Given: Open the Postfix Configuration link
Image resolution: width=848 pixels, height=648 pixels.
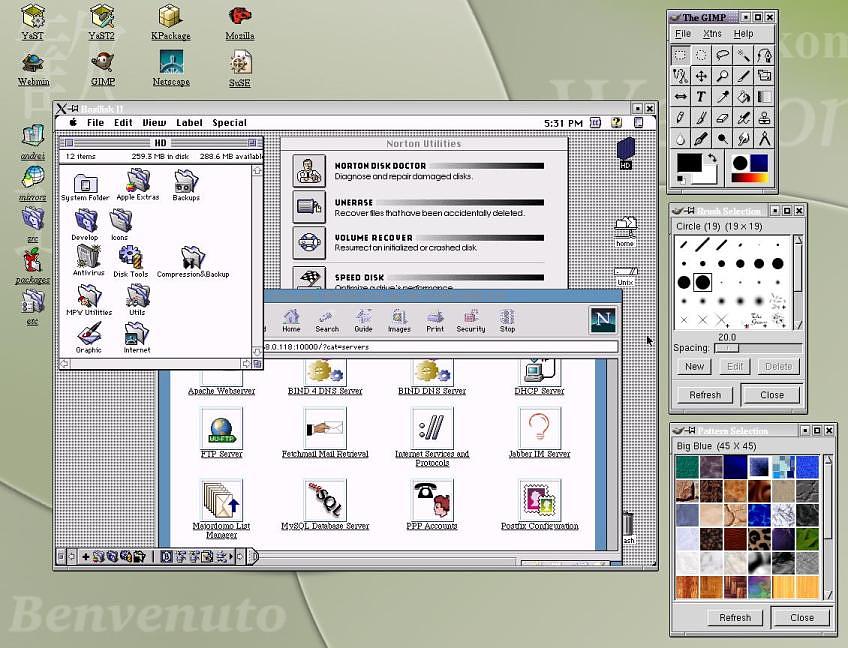Looking at the screenshot, I should (540, 526).
